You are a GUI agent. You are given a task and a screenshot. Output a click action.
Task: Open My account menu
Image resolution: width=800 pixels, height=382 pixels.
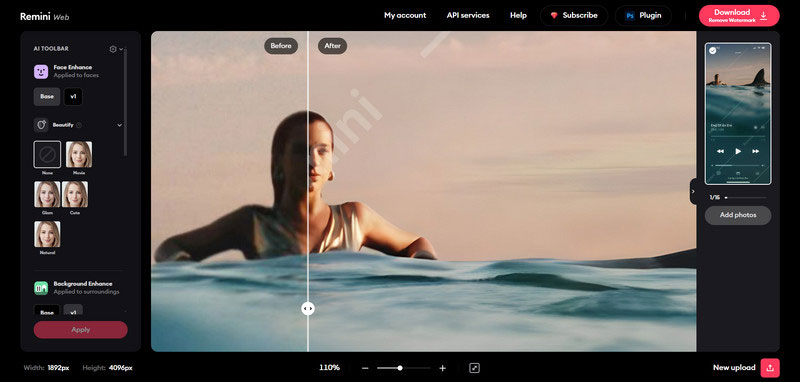[x=405, y=15]
